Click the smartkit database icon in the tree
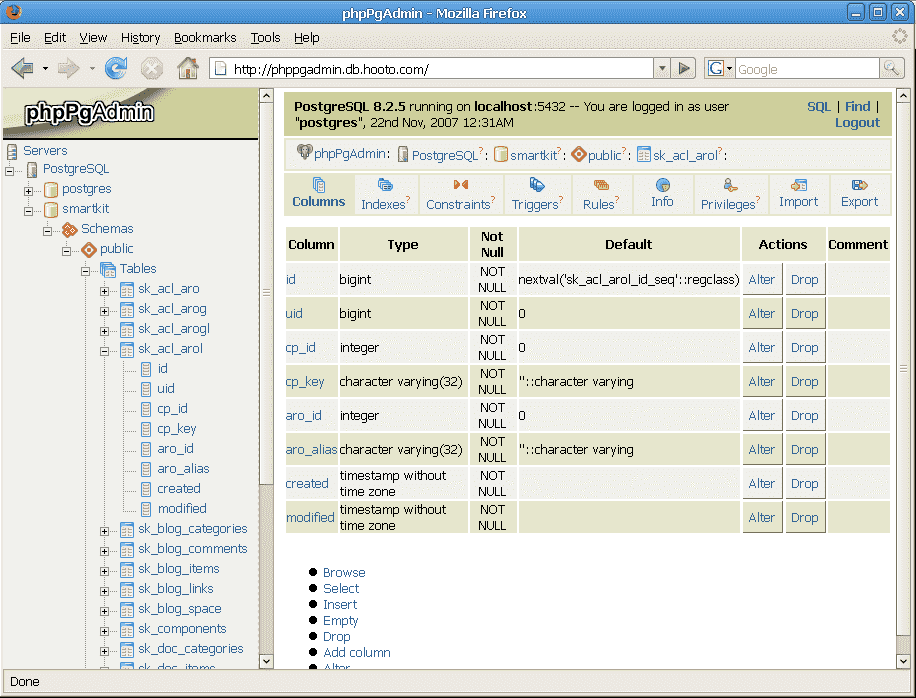 51,209
